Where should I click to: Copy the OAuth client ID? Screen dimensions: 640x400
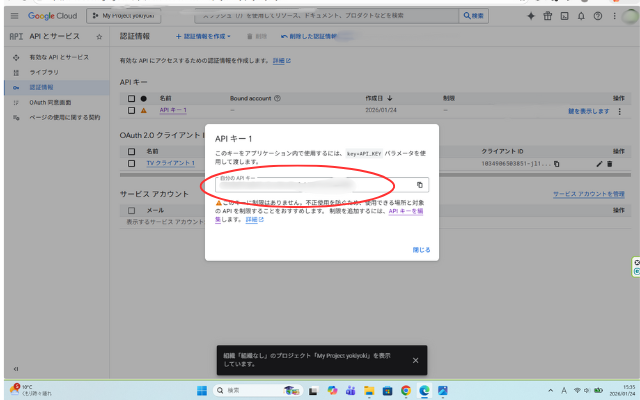pos(557,163)
